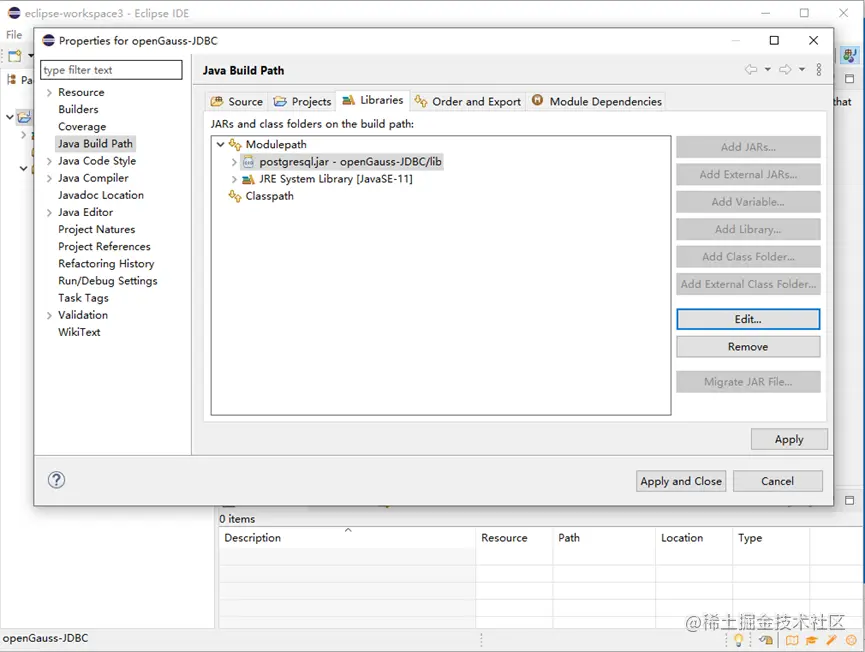Switch to the Source tab

[237, 101]
